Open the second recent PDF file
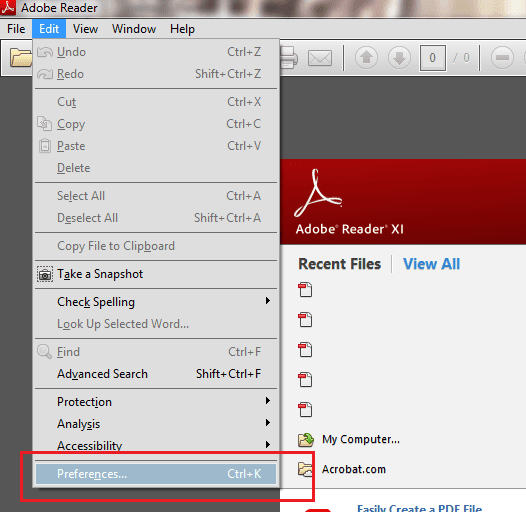Viewport: 526px width, 512px height. pos(305,319)
